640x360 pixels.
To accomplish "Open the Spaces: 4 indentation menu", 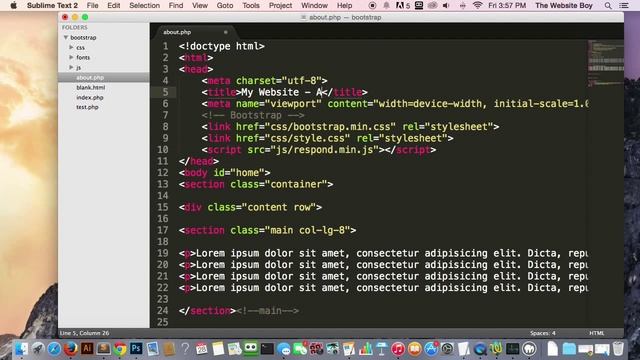I will (x=542, y=333).
